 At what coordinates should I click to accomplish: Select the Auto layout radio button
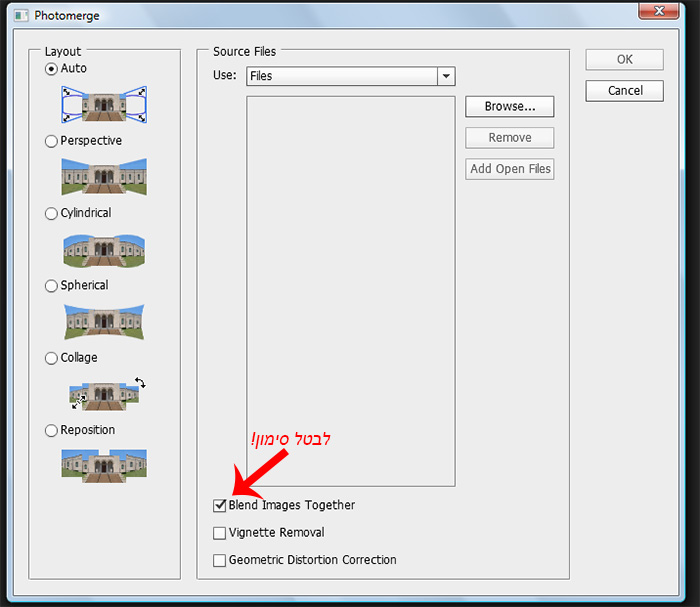click(x=52, y=69)
